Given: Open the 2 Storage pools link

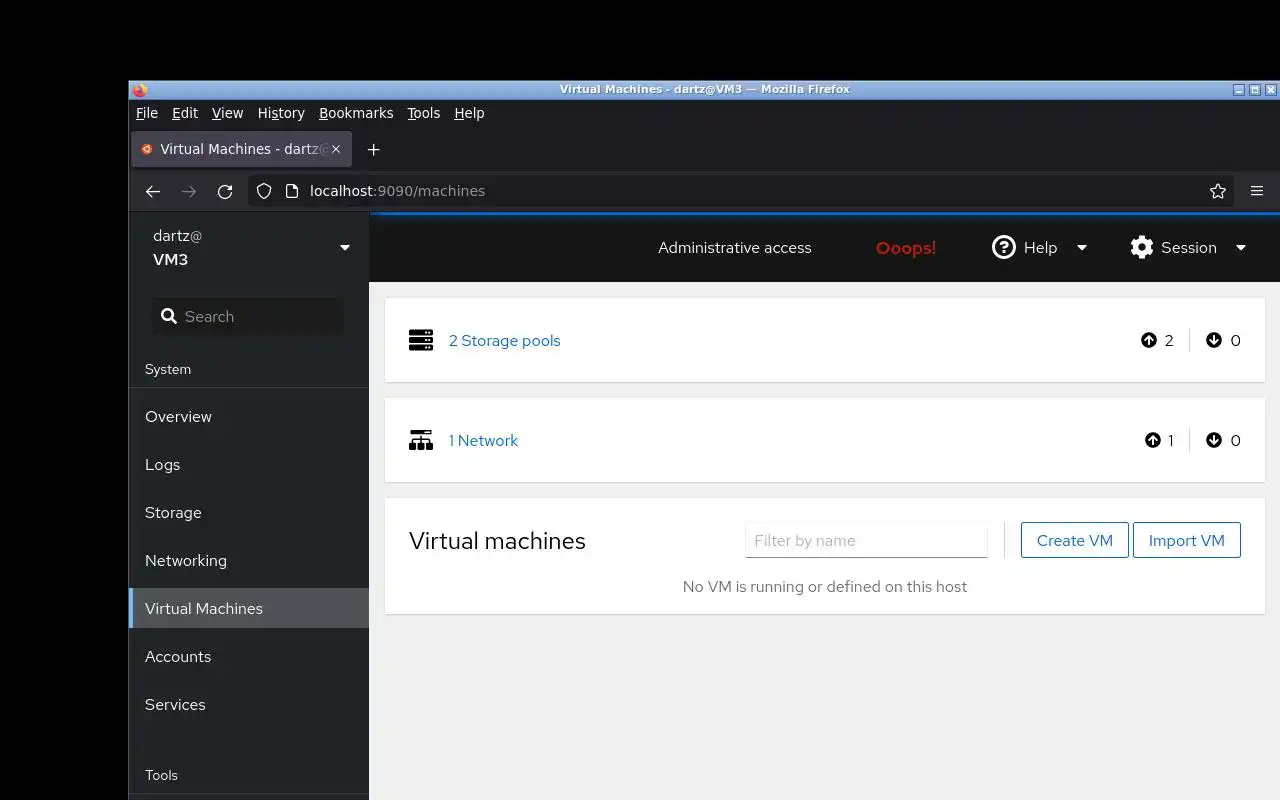Looking at the screenshot, I should coord(505,340).
